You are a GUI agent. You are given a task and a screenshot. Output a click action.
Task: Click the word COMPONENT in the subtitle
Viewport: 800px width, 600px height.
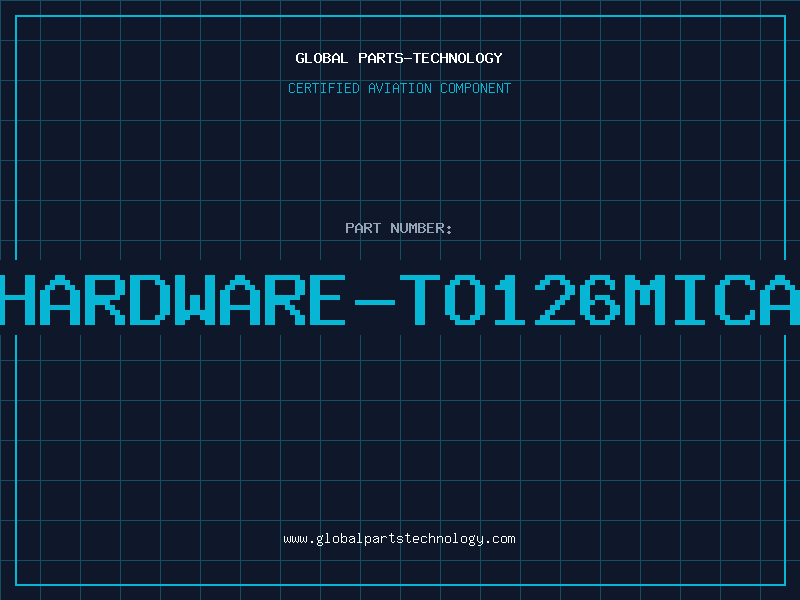(x=476, y=88)
